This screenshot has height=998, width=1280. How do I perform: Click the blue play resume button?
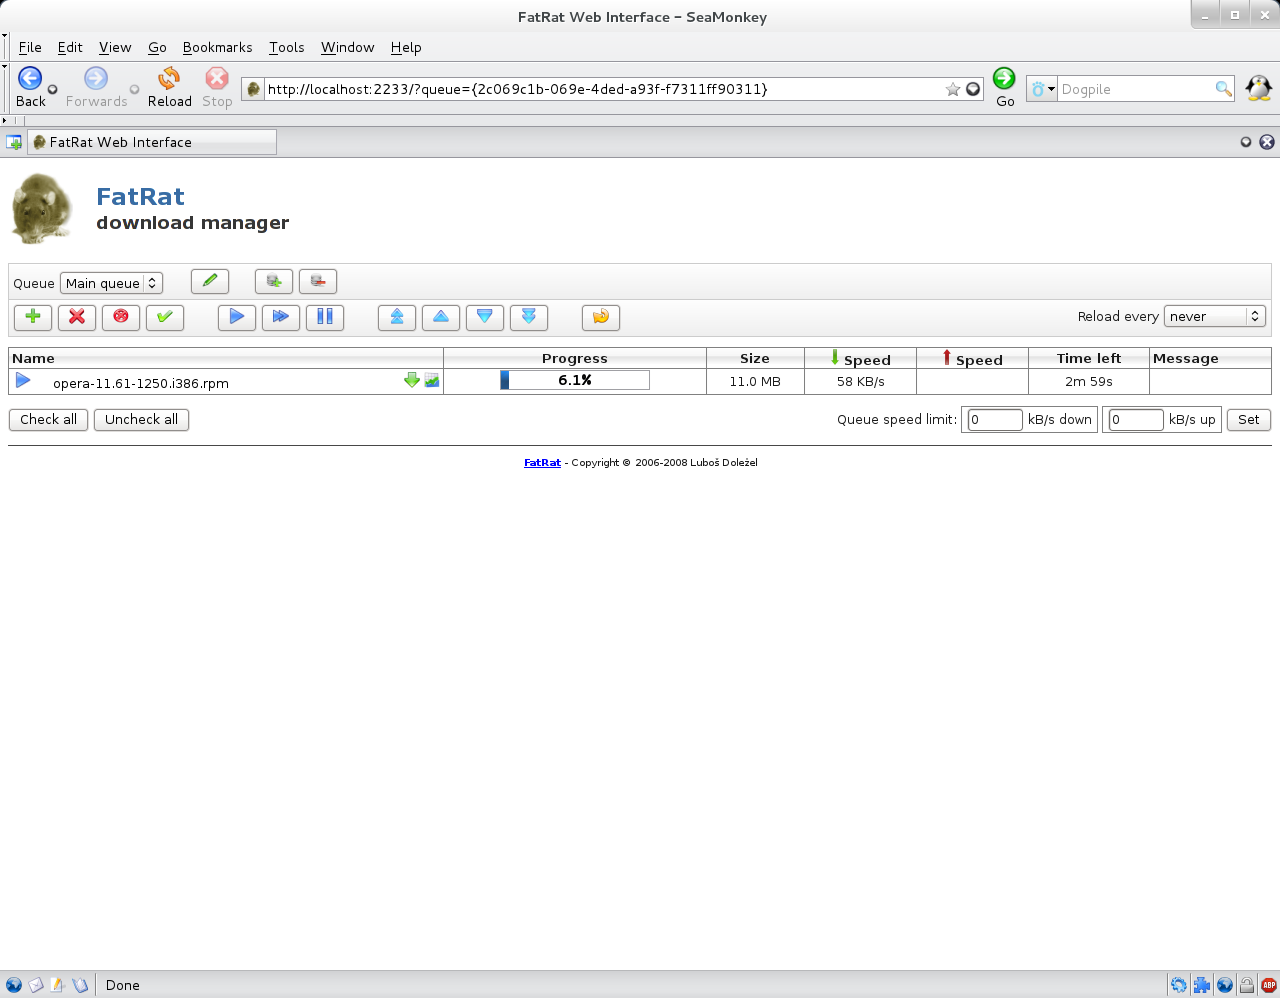237,317
